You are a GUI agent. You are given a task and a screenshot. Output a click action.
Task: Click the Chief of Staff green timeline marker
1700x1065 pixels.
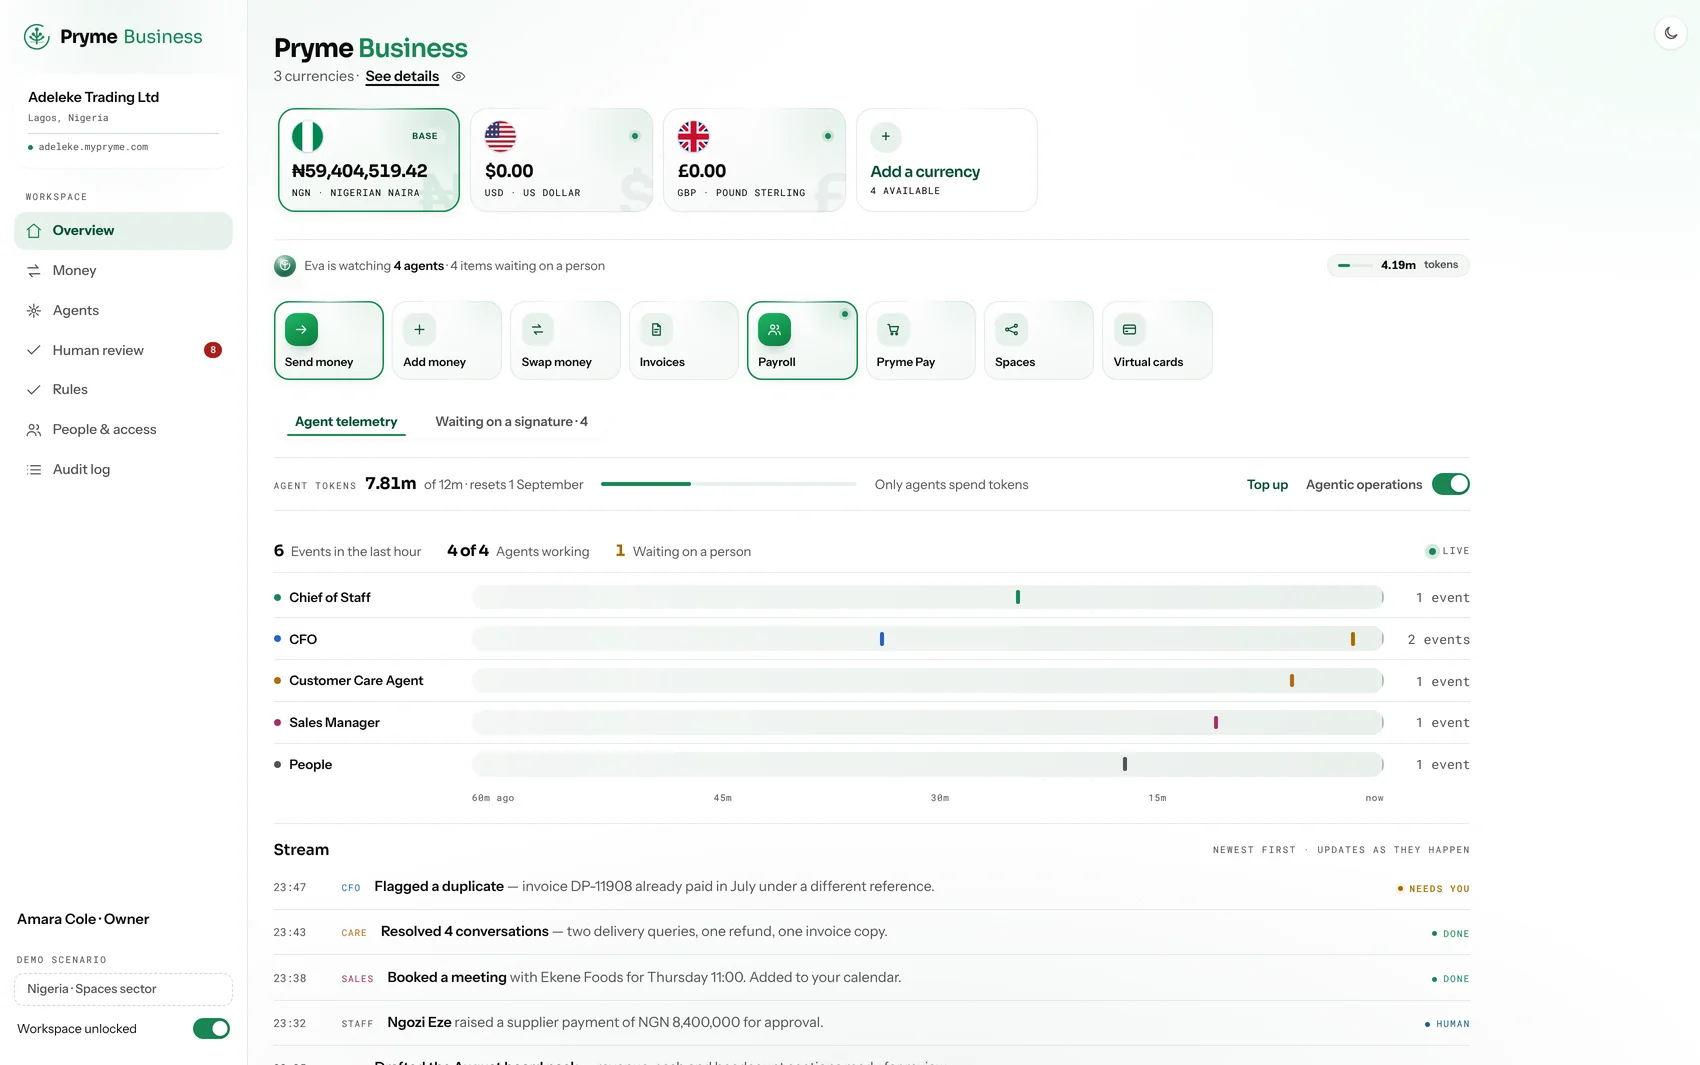1018,597
